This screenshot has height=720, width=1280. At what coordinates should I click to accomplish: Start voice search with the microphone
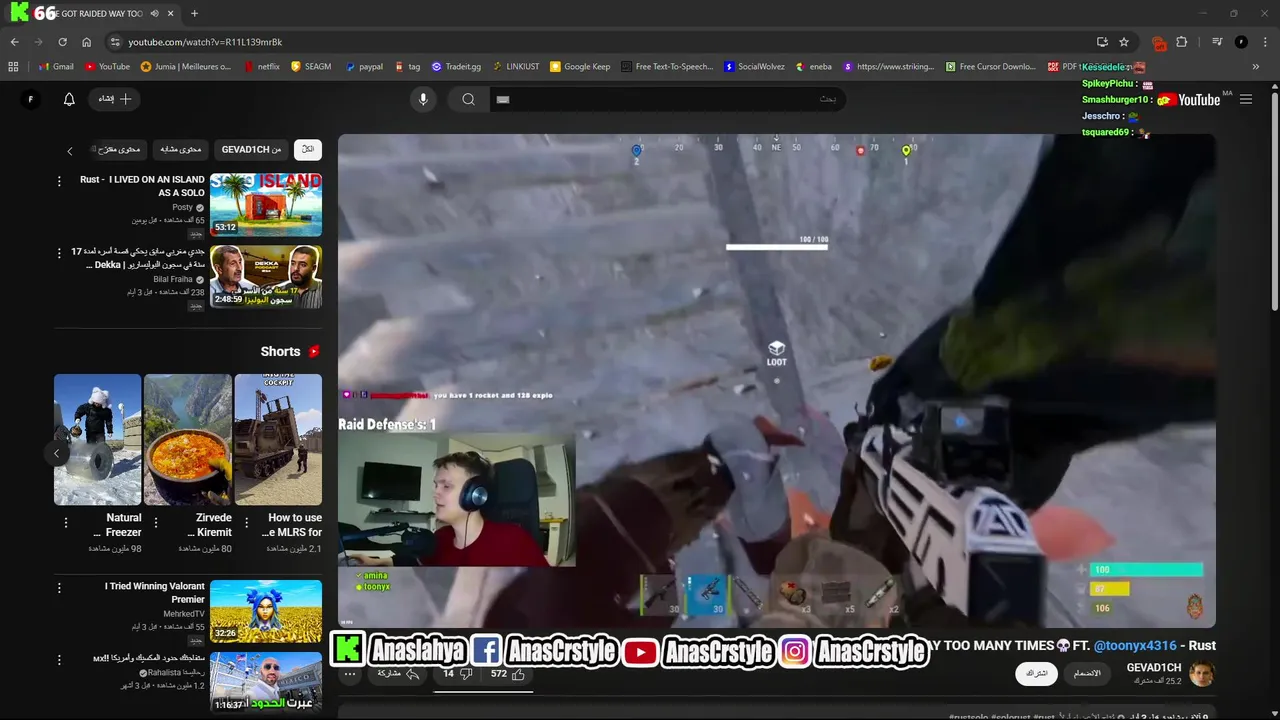423,99
